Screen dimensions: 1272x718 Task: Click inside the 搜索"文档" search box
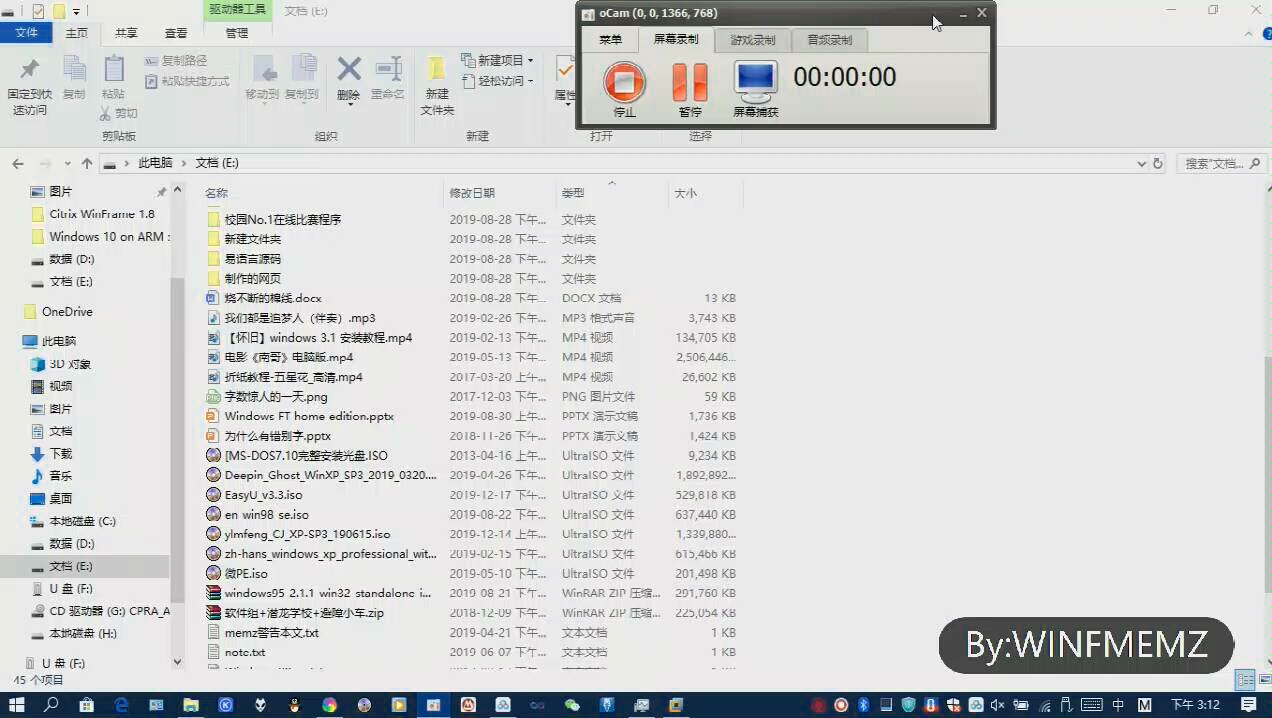click(1215, 162)
